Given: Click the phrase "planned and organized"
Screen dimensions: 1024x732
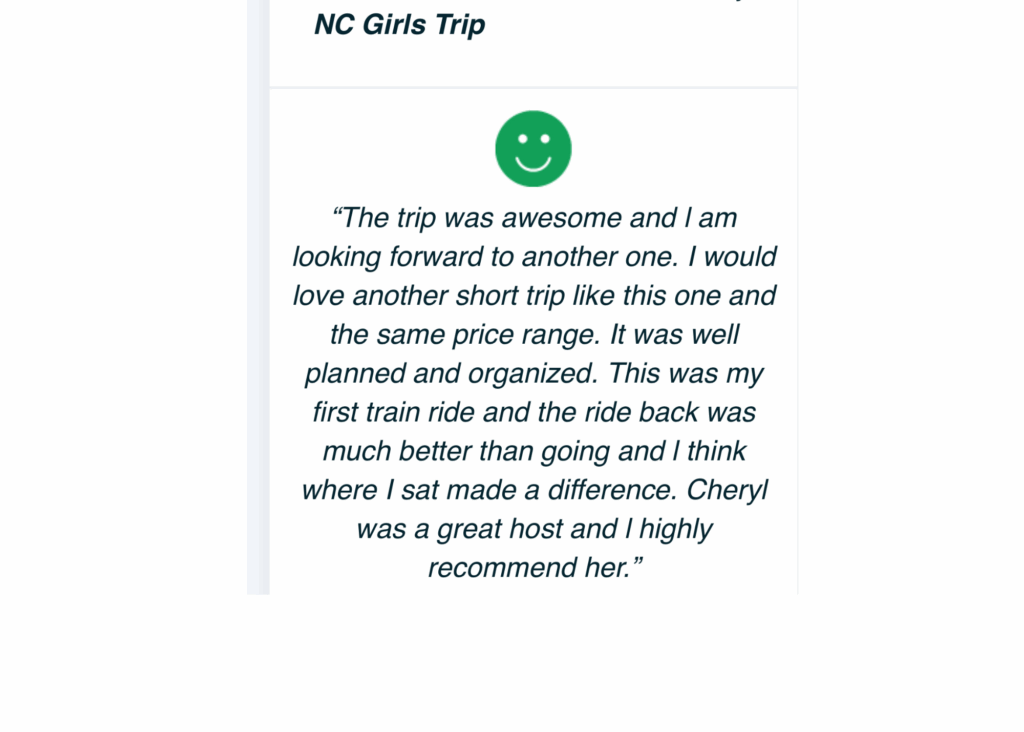Looking at the screenshot, I should click(449, 373).
